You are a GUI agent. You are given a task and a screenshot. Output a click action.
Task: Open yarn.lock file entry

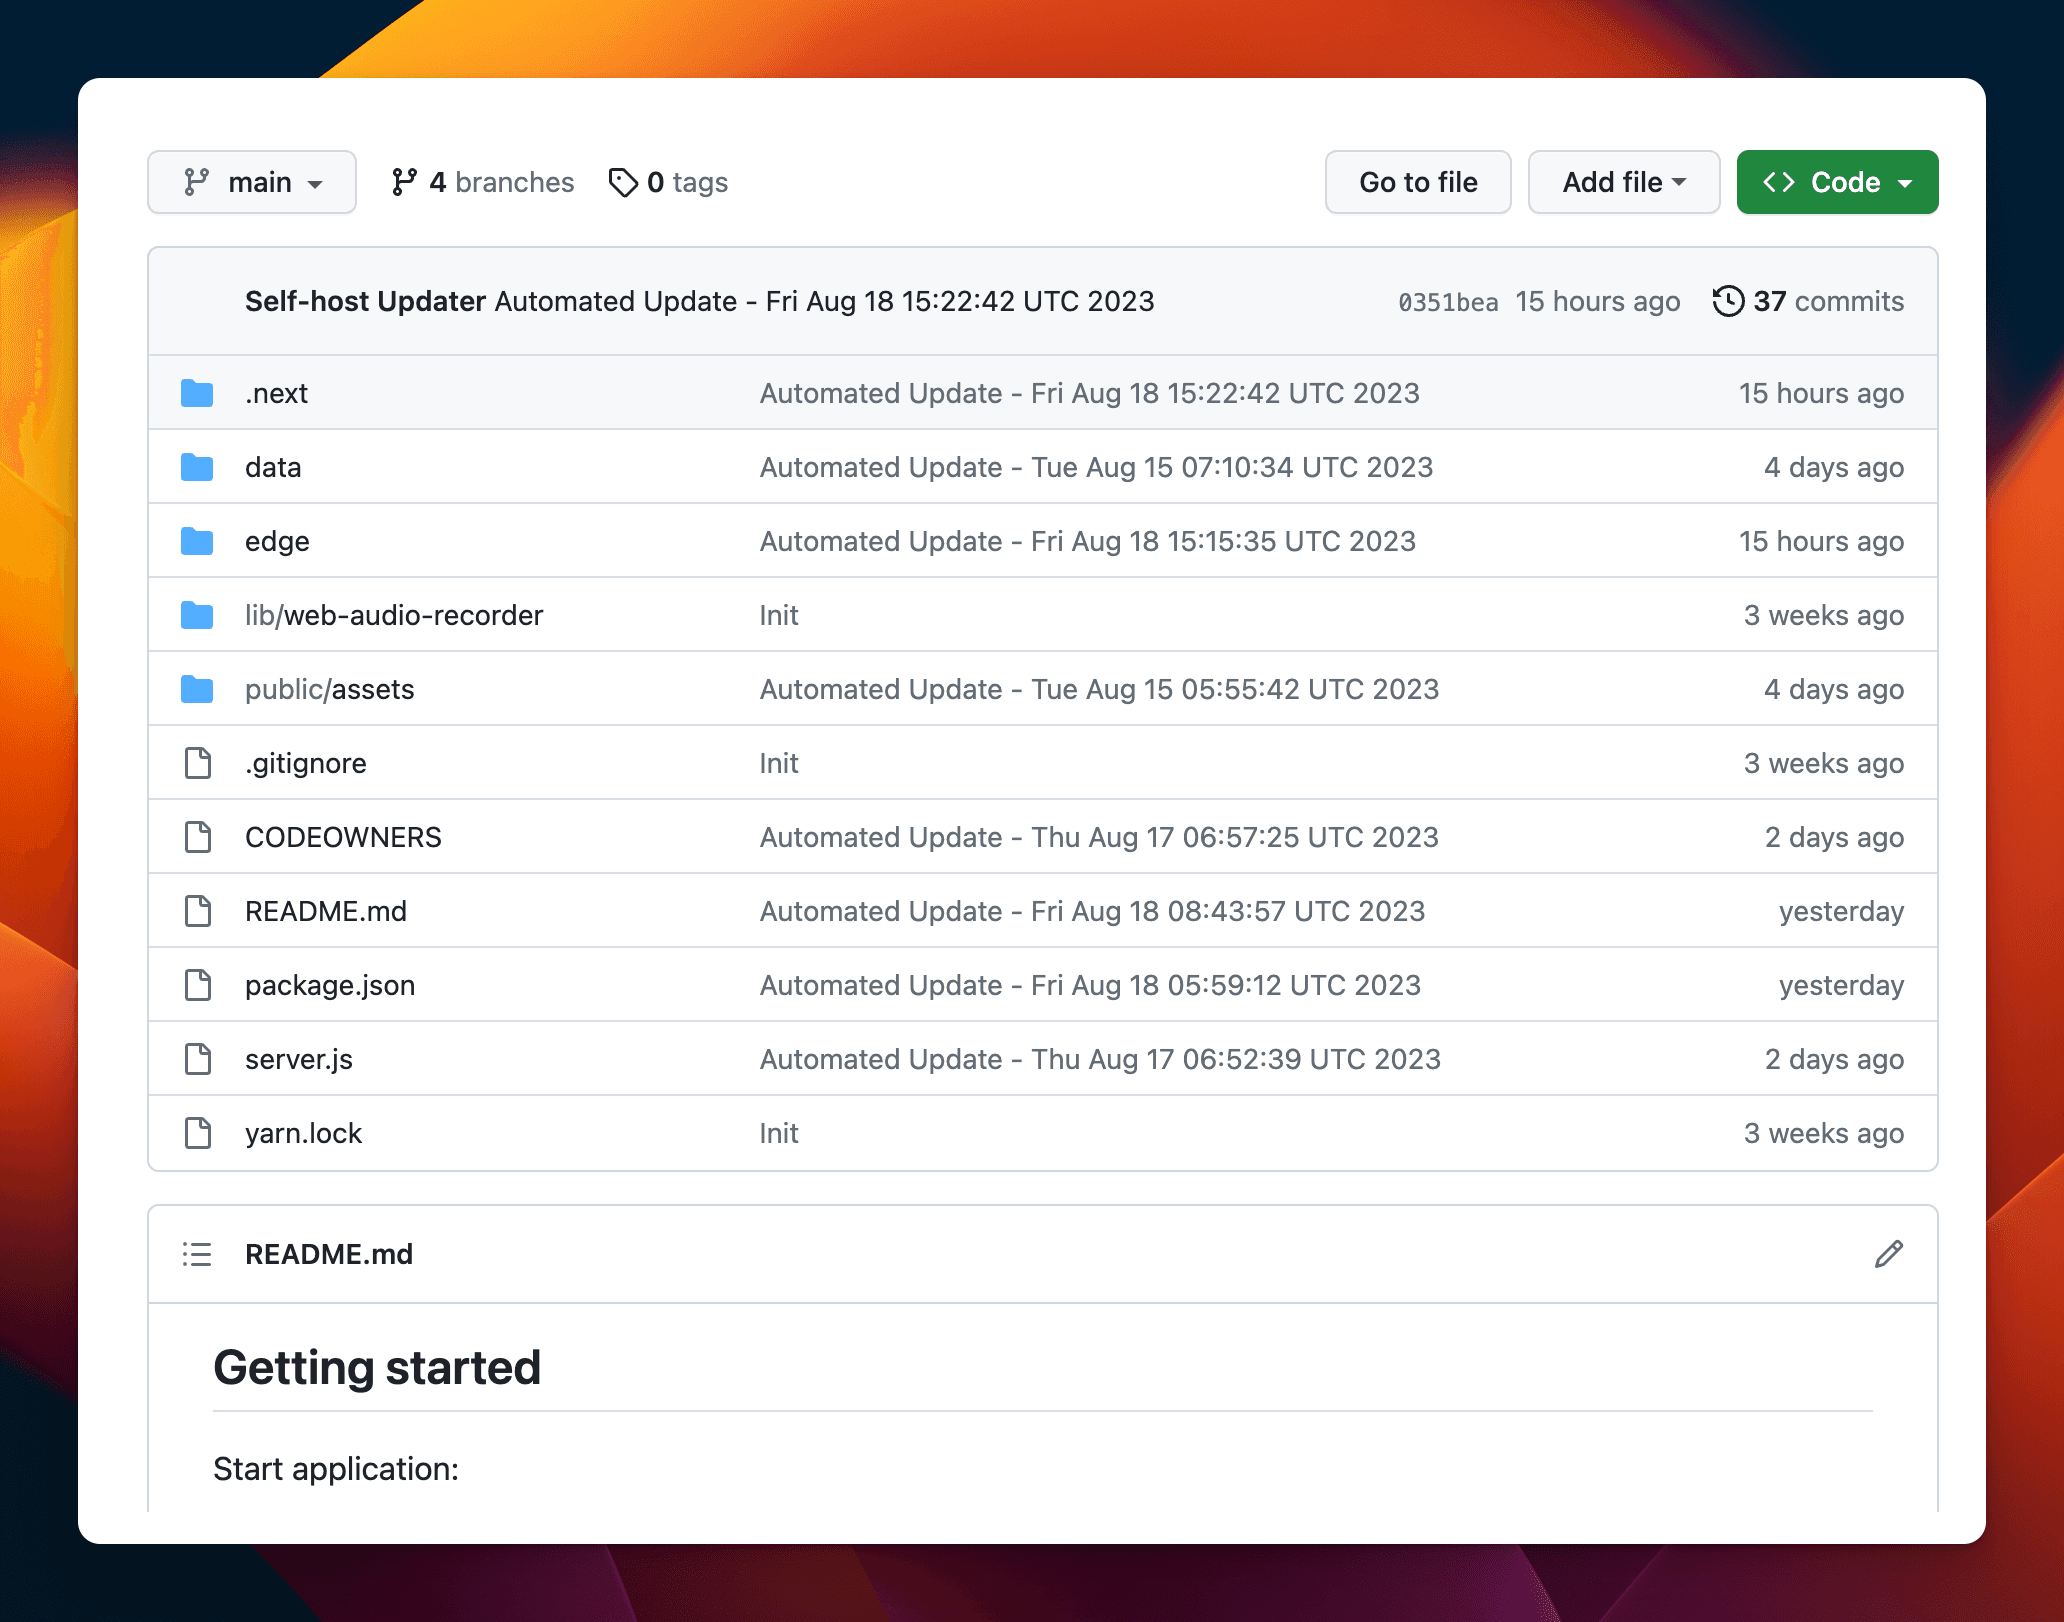click(303, 1133)
